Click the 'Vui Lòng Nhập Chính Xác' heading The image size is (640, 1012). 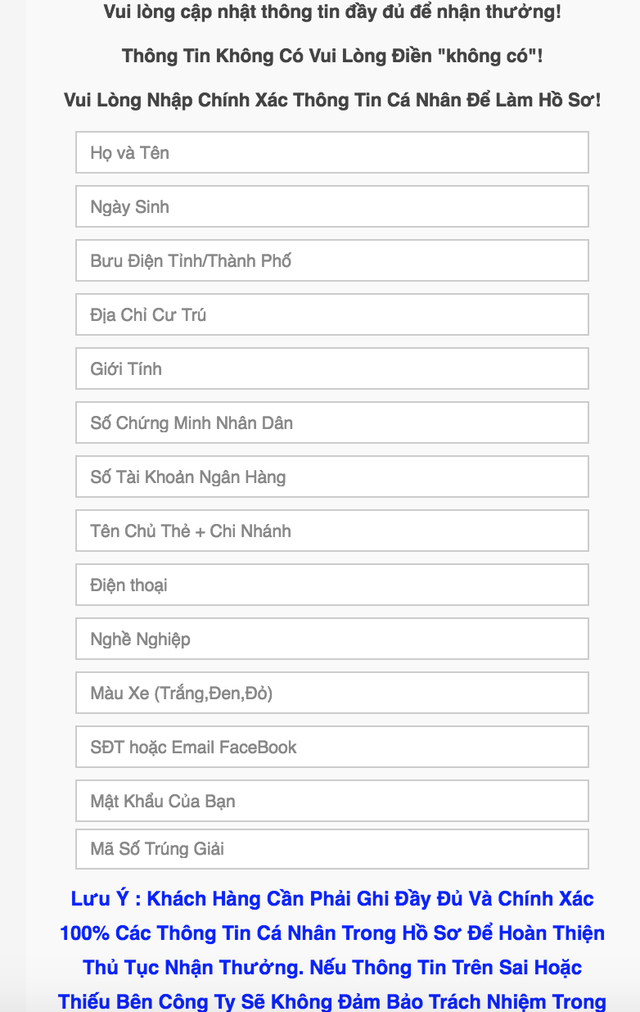(332, 100)
